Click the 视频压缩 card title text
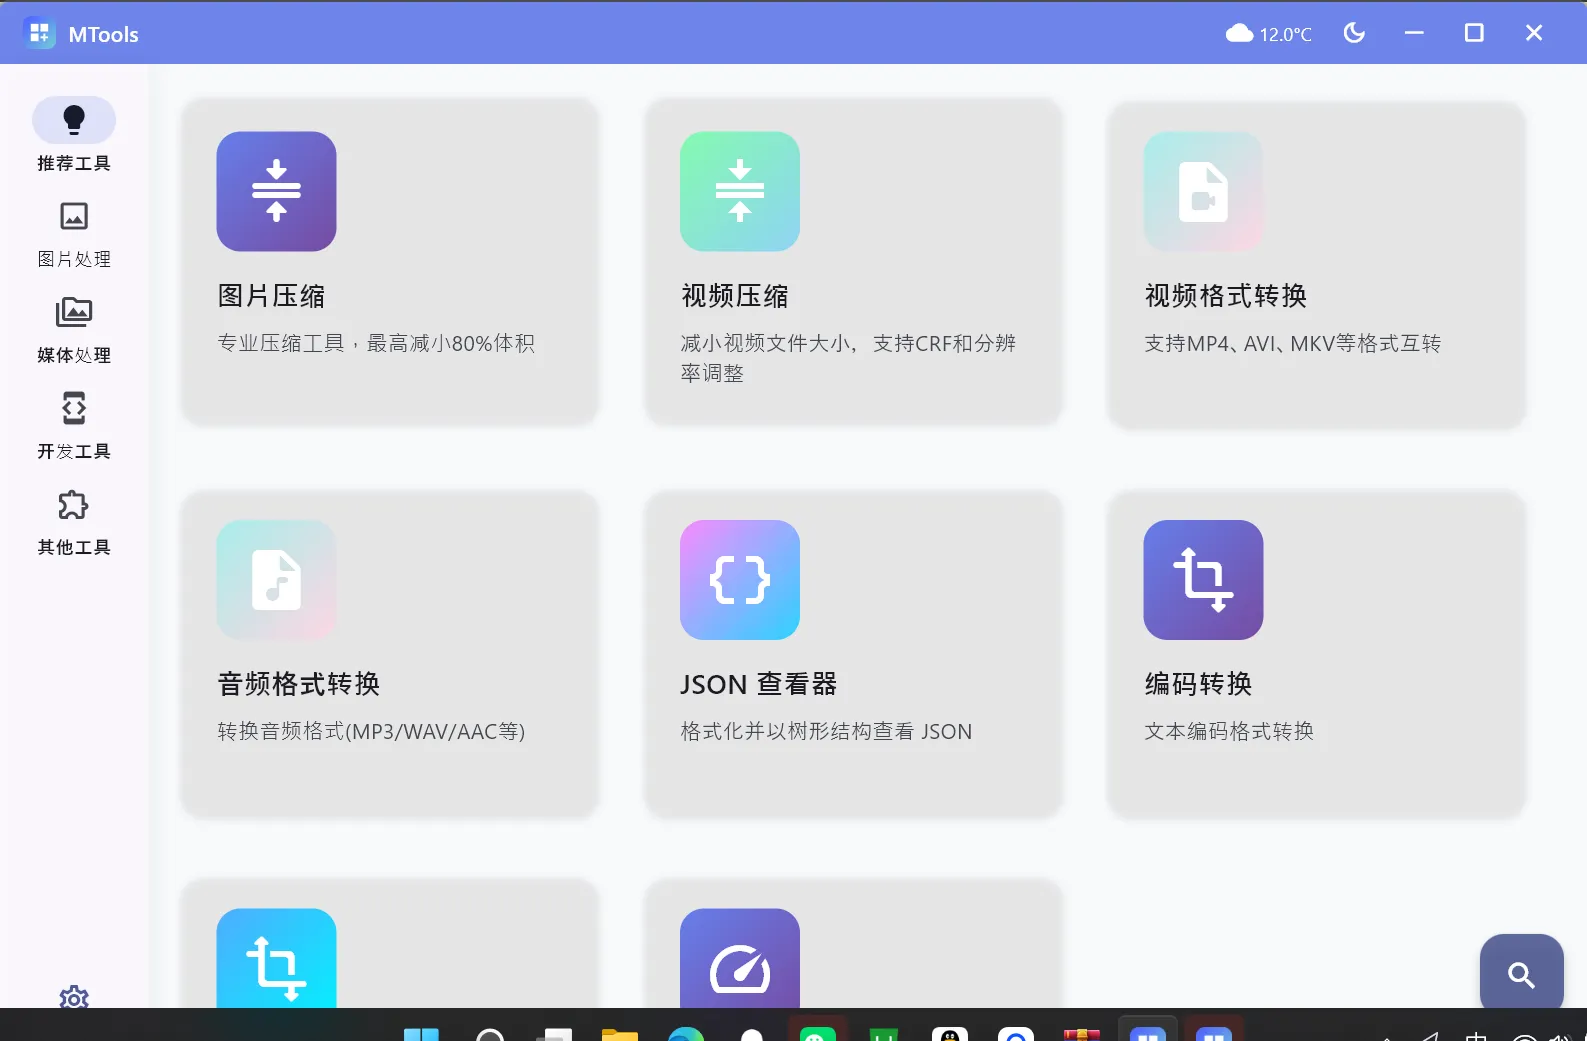Image resolution: width=1587 pixels, height=1041 pixels. click(x=735, y=296)
